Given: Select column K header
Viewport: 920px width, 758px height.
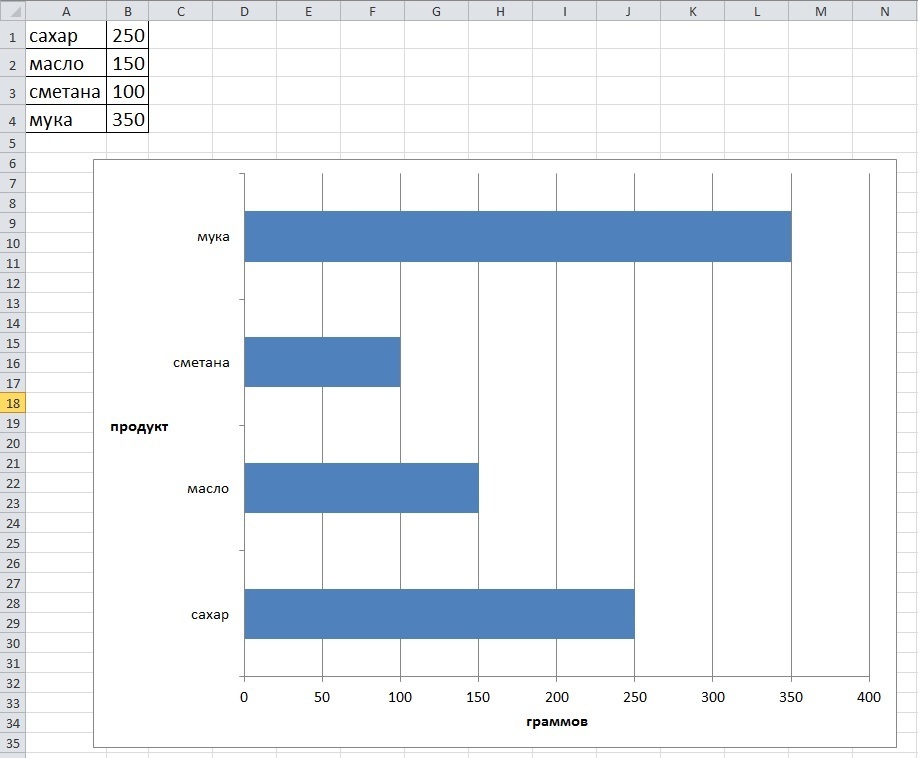Looking at the screenshot, I should (693, 11).
